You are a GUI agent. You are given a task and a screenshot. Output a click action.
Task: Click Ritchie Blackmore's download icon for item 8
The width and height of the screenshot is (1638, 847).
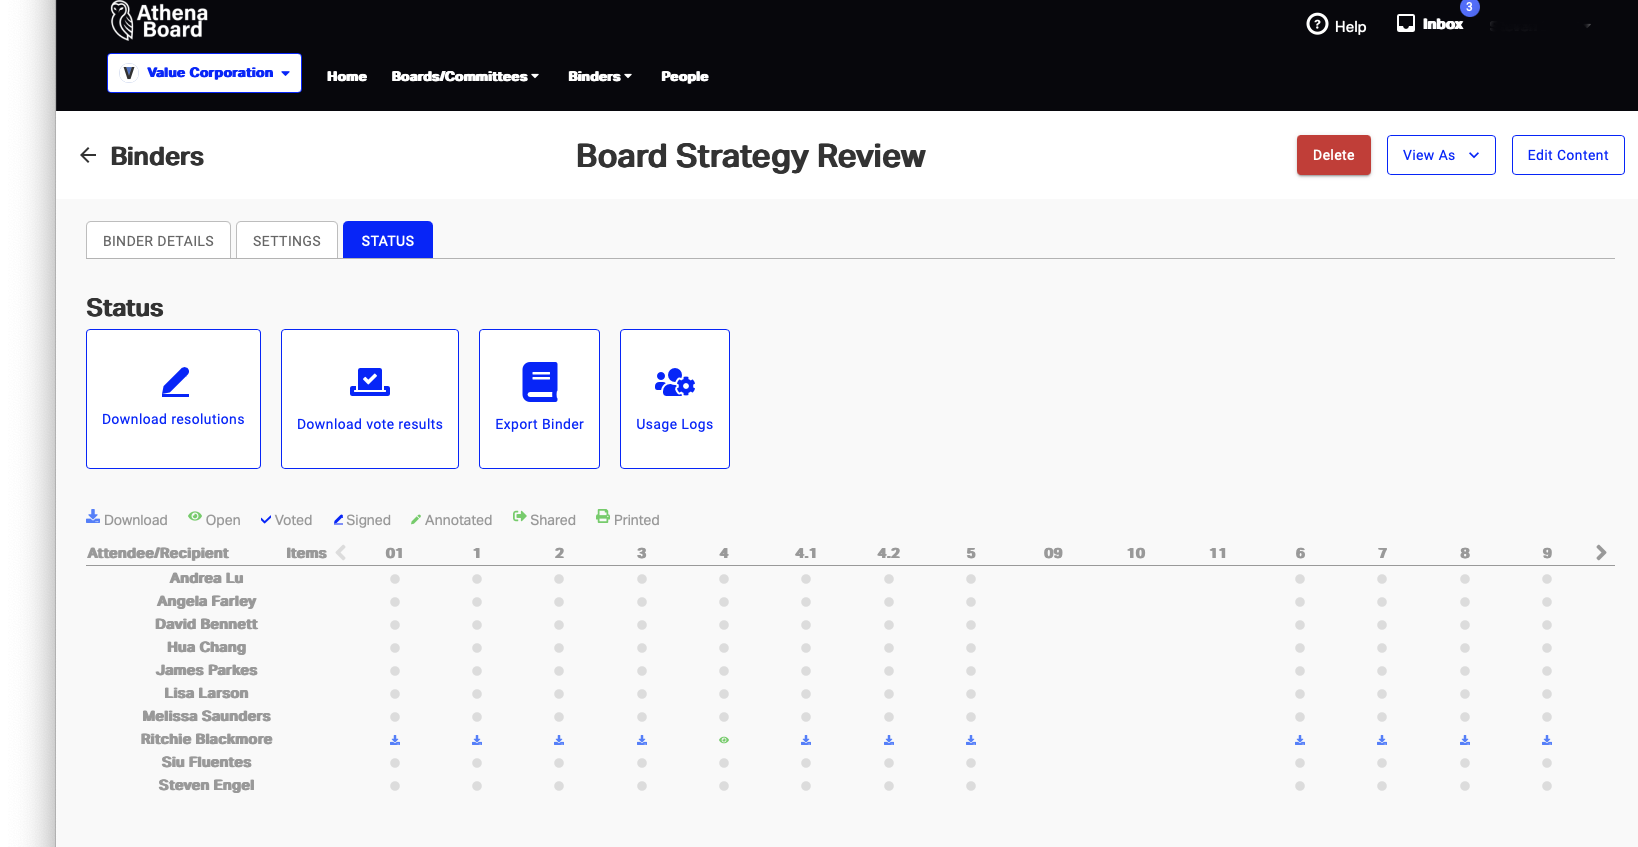click(1465, 740)
